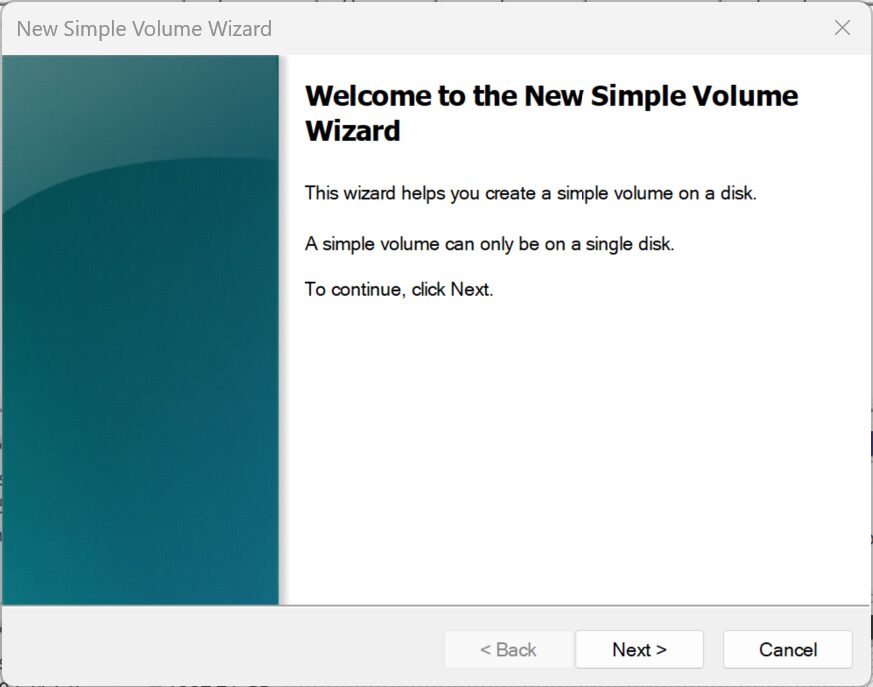Click the 'Welcome to the New Simple Volume' heading line
The image size is (873, 687).
[x=551, y=96]
